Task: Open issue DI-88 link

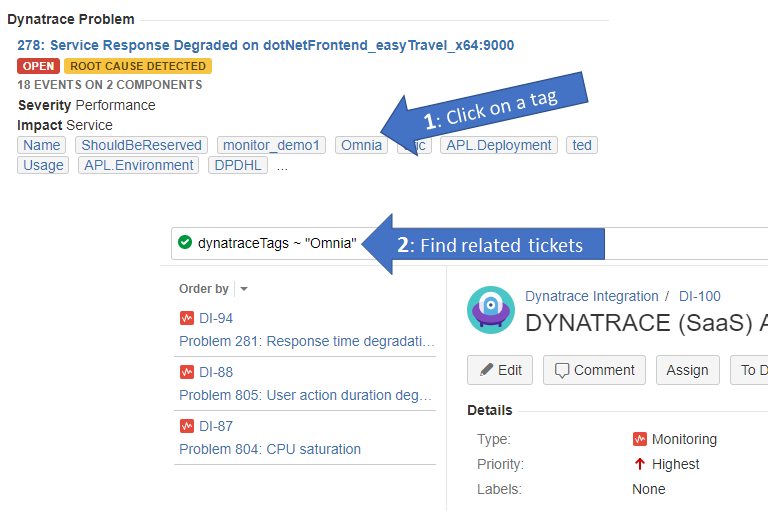Action: [216, 372]
